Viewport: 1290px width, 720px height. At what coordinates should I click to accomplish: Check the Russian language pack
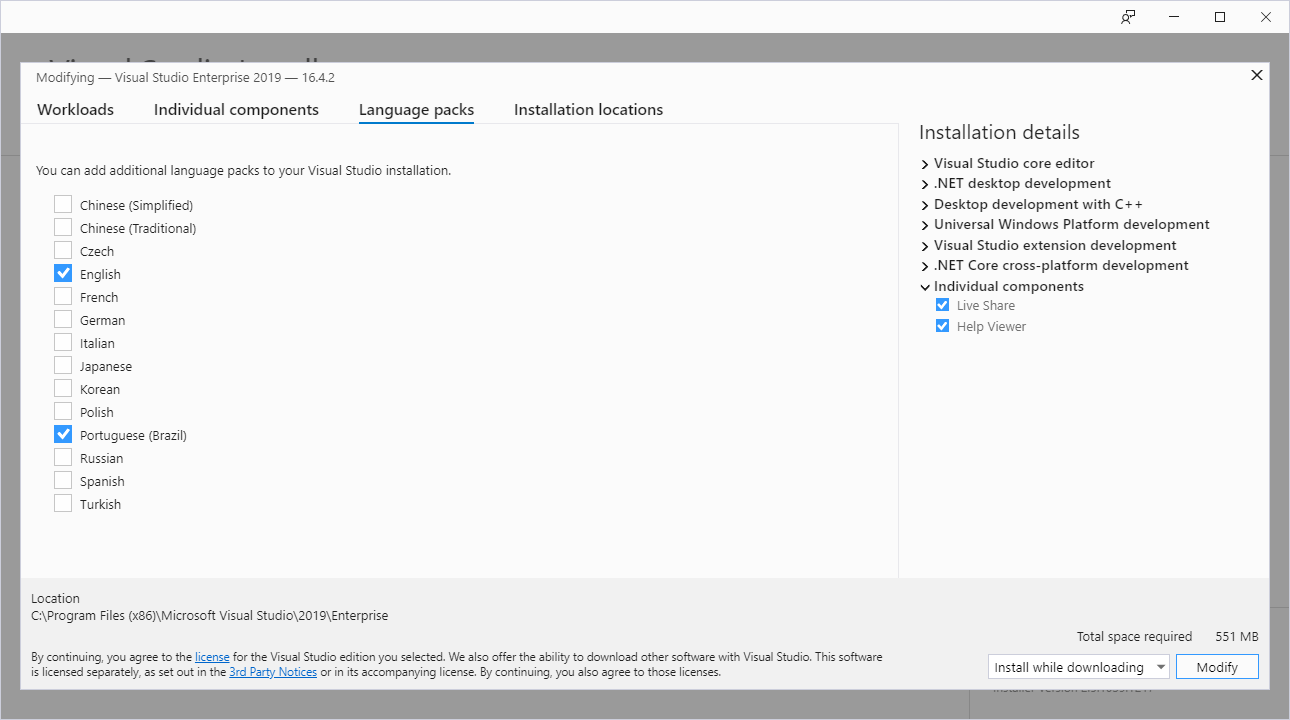click(63, 457)
